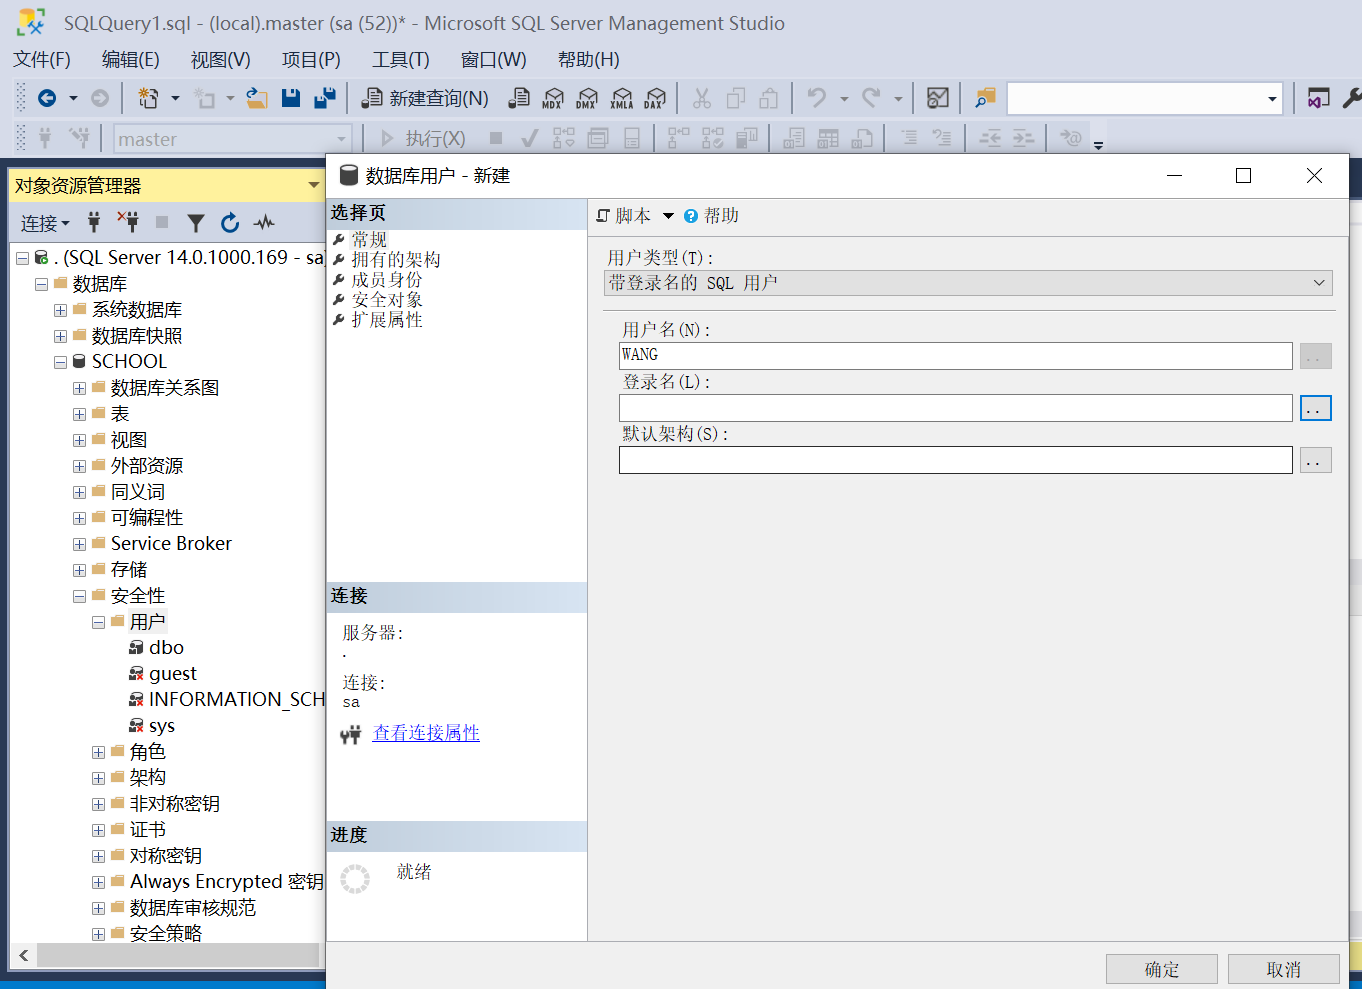Open the find search combo box dropdown
1362x989 pixels.
1272,98
